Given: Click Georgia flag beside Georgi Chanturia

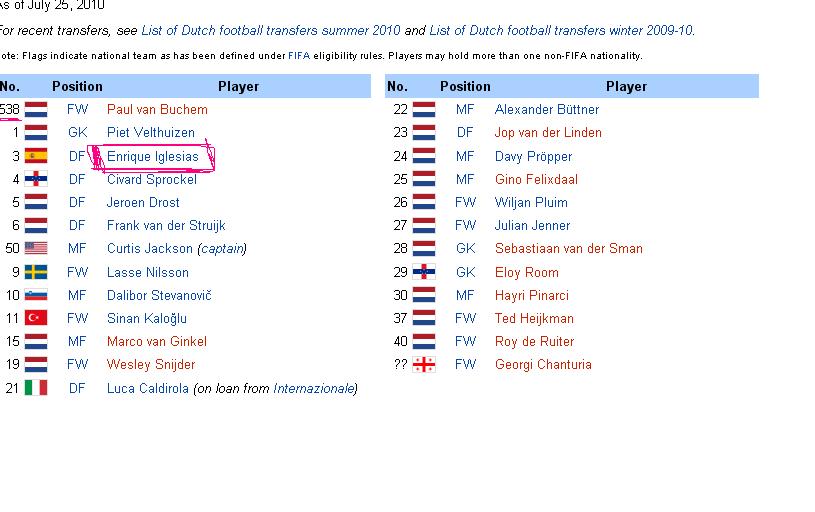Looking at the screenshot, I should pyautogui.click(x=424, y=365).
